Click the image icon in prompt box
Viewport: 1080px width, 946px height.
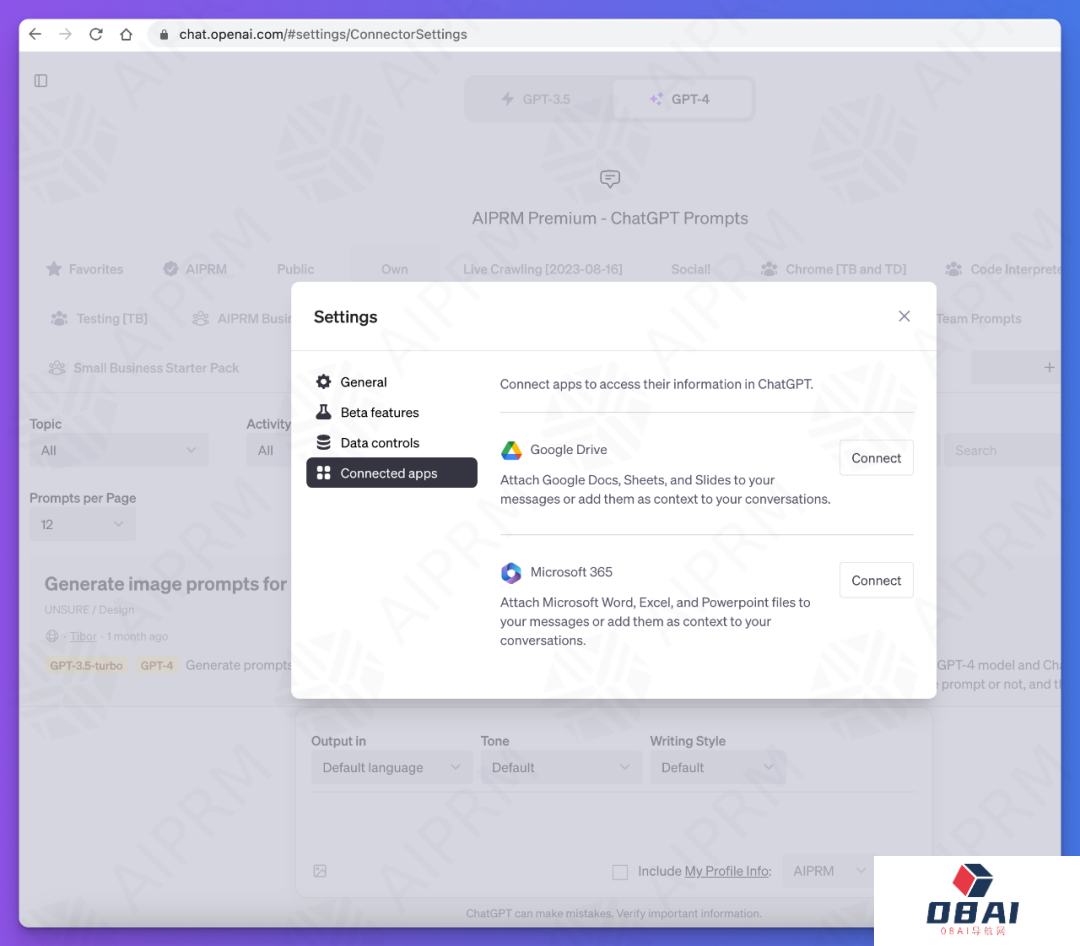[320, 871]
